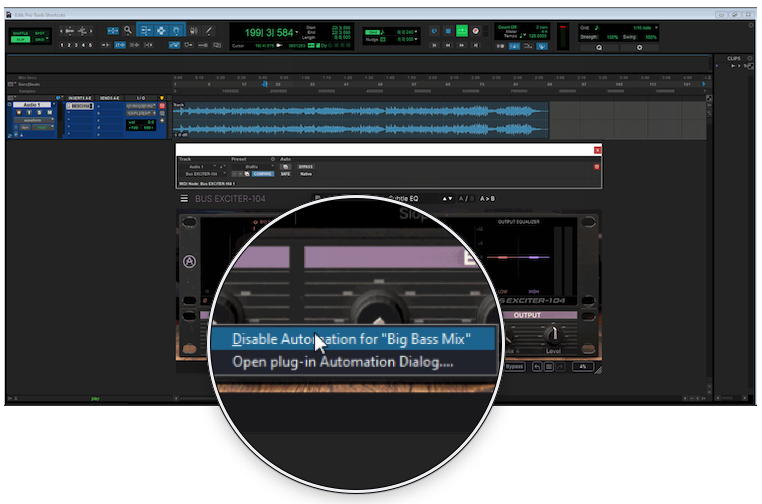The image size is (762, 504).
Task: Click the plug-in Undo arrow icon
Action: click(x=537, y=367)
